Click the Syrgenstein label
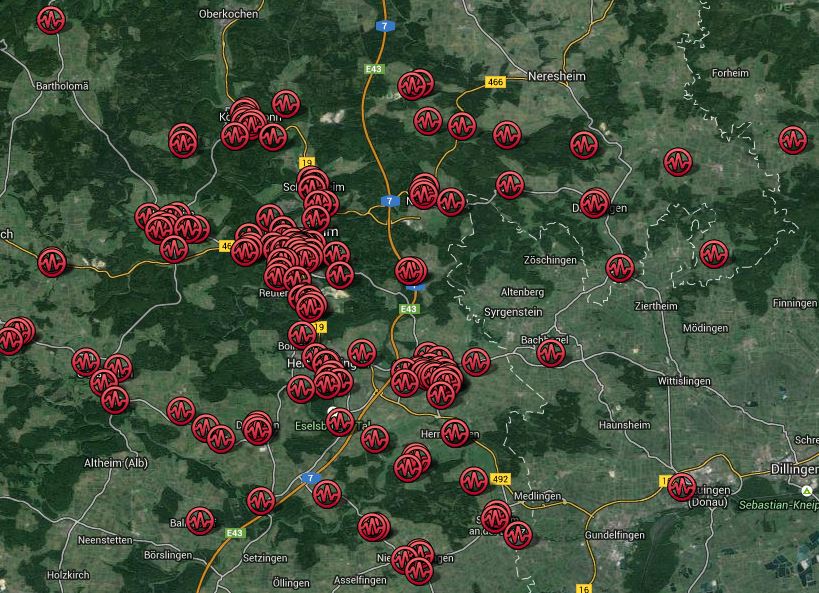This screenshot has height=593, width=819. click(x=513, y=312)
